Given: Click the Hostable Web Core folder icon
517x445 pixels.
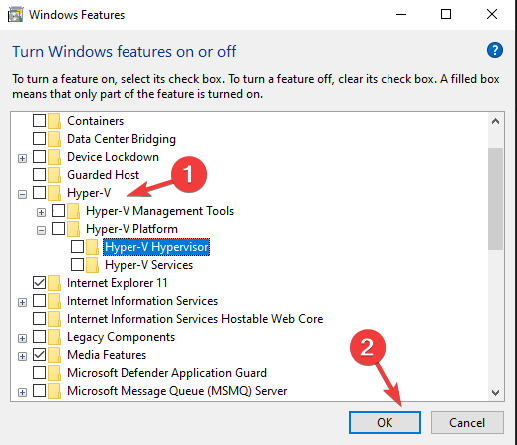Looking at the screenshot, I should click(x=54, y=319).
